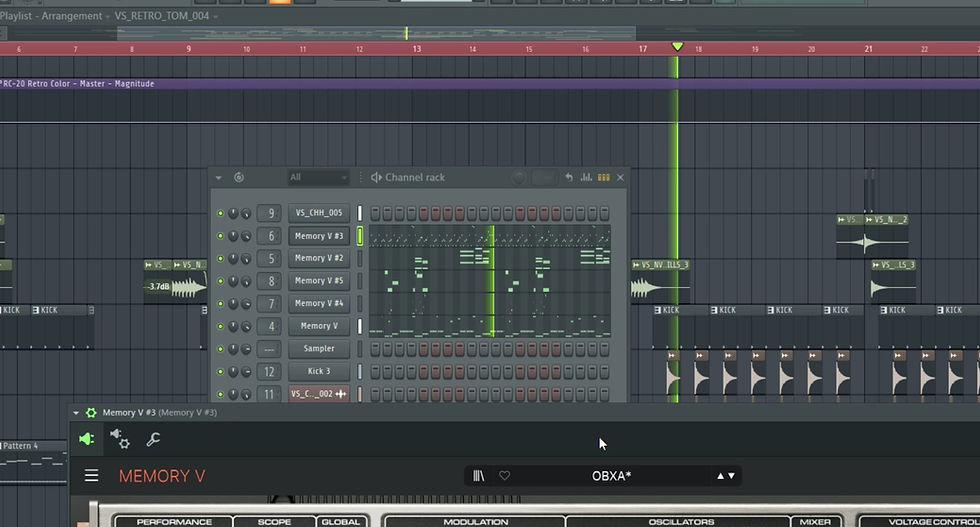The height and width of the screenshot is (527, 980).
Task: Click the channel select light for Memory V #3
Action: point(359,236)
